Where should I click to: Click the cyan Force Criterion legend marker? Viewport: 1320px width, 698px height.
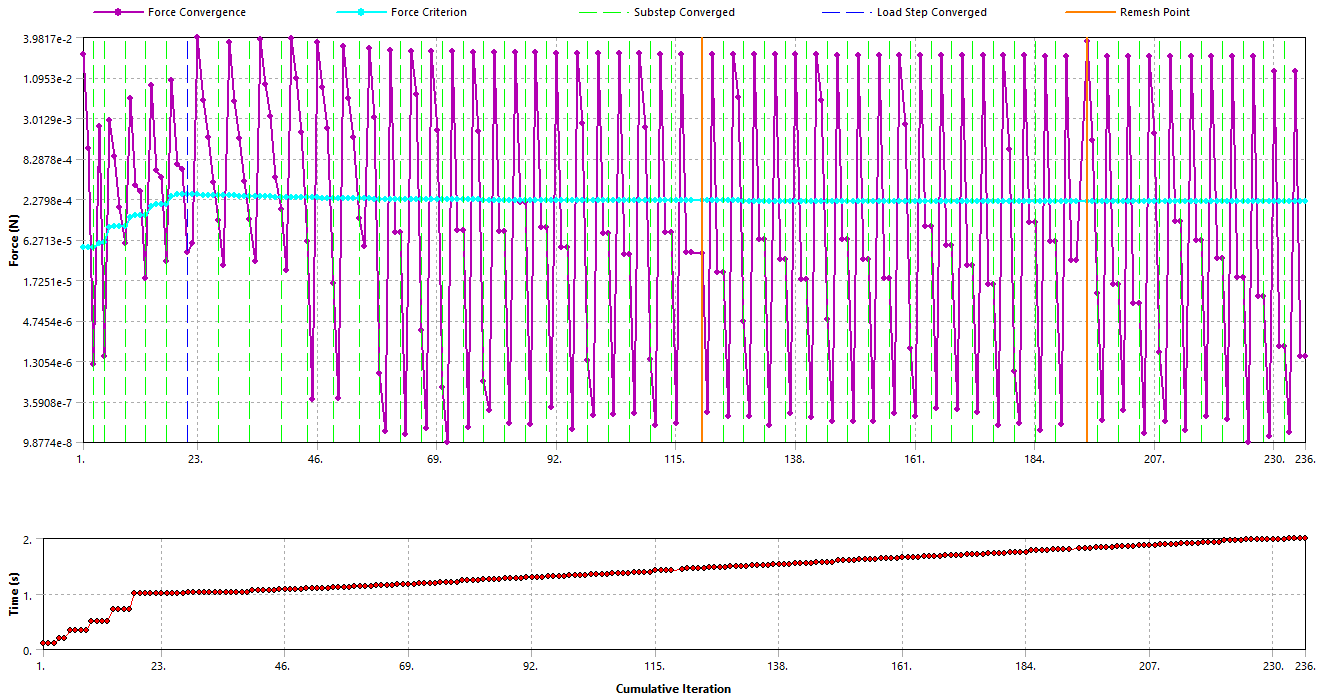(358, 13)
